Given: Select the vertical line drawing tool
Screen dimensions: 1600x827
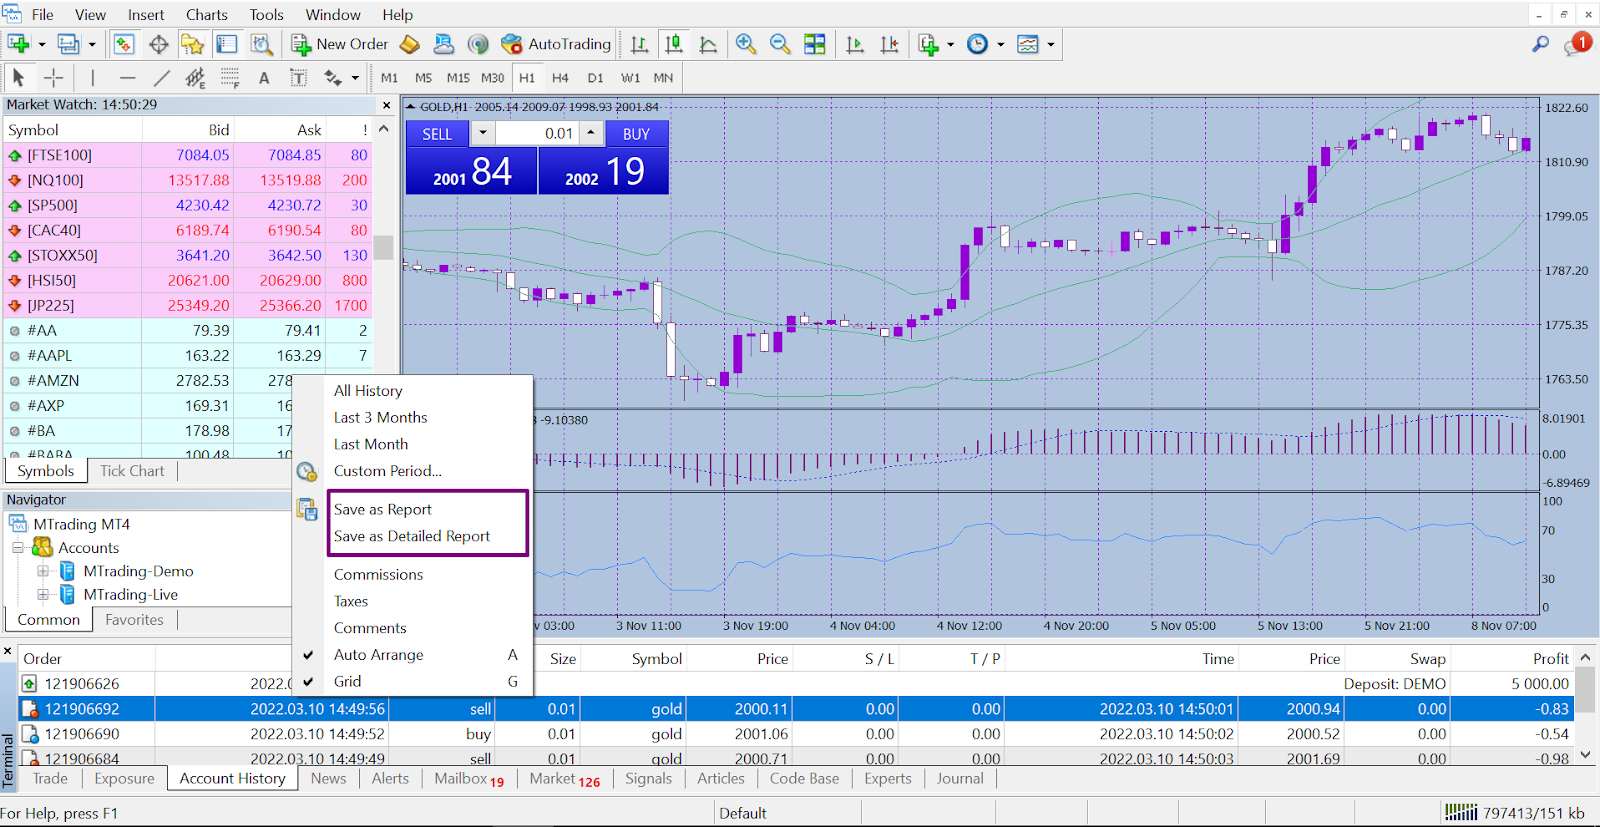Looking at the screenshot, I should pyautogui.click(x=93, y=77).
